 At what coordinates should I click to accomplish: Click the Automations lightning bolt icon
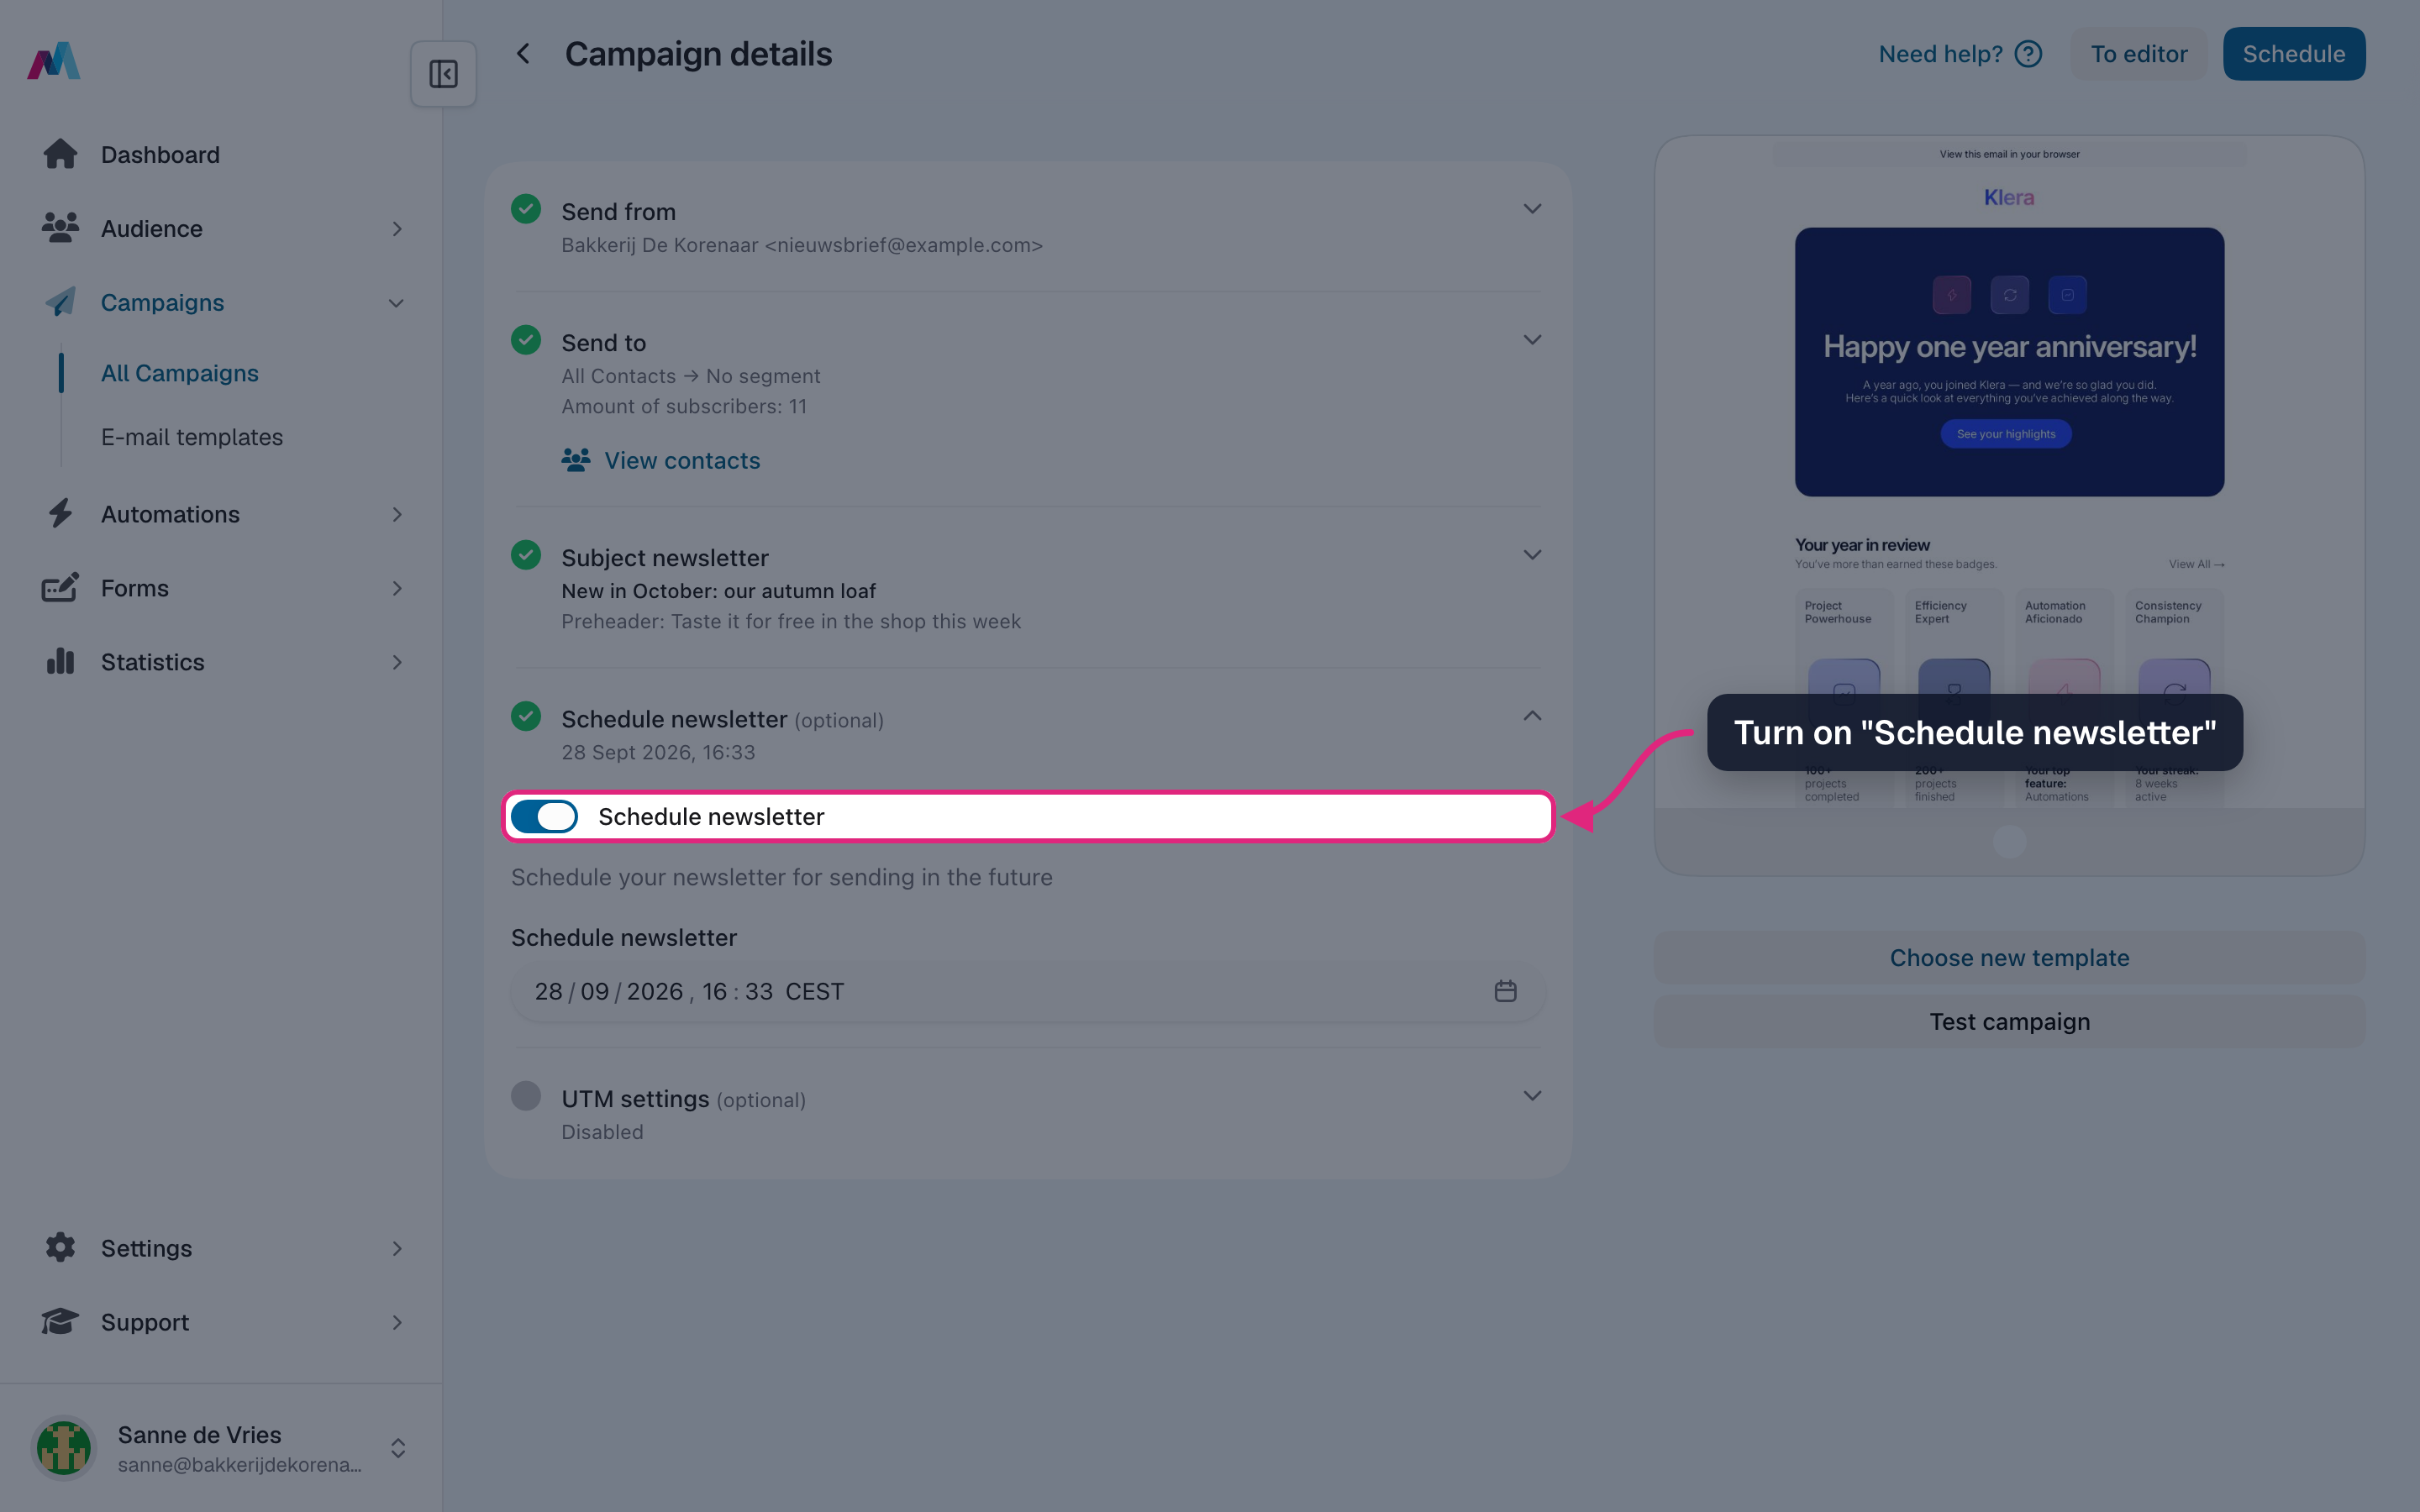click(x=60, y=514)
